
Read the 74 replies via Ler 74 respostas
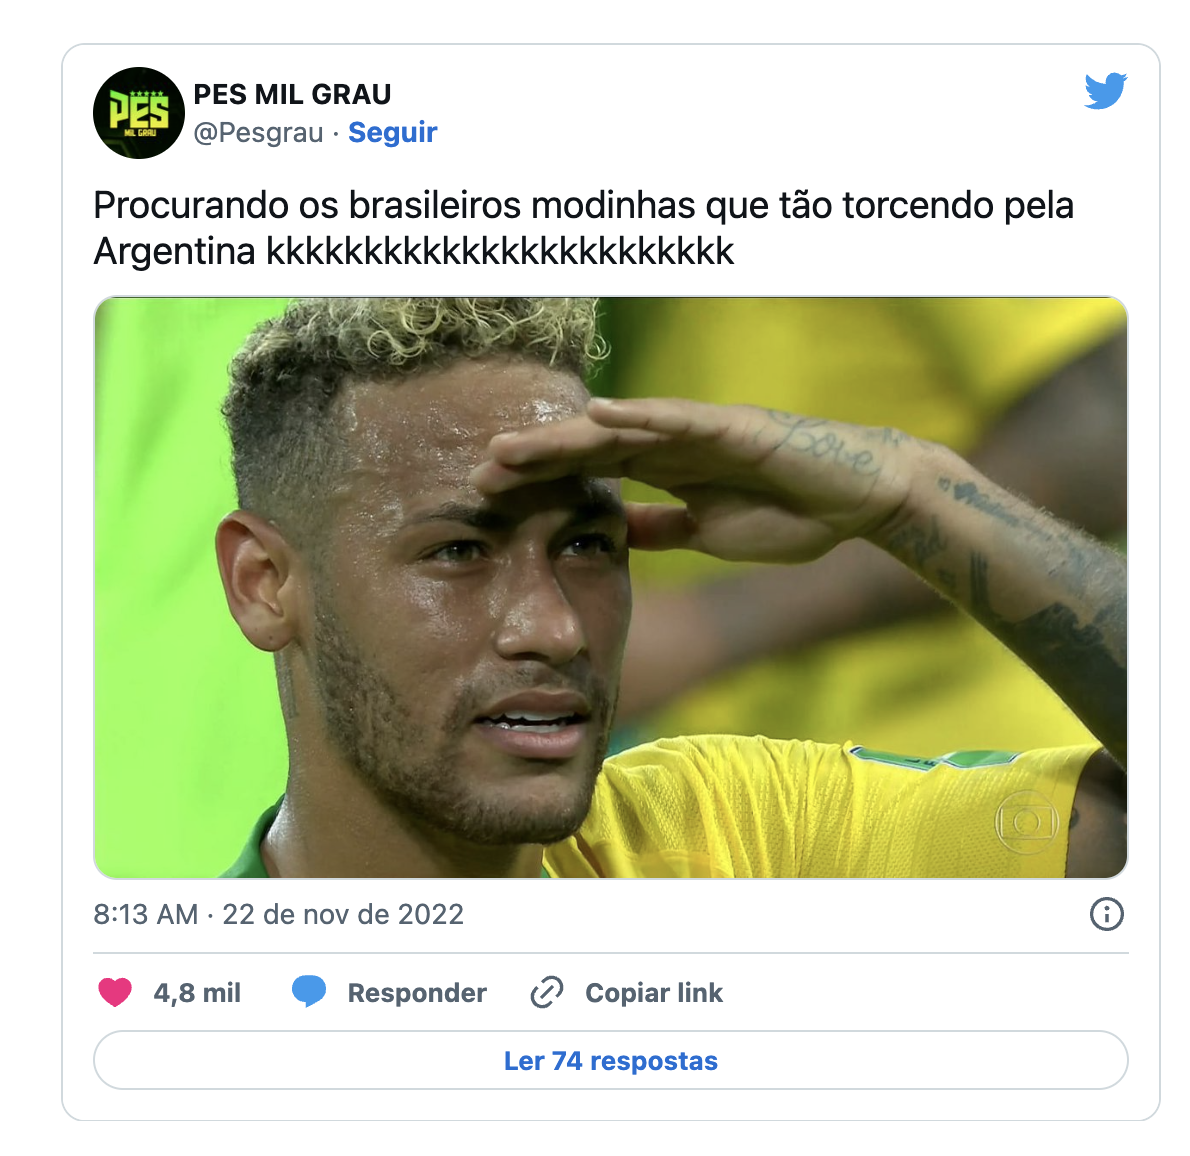pyautogui.click(x=610, y=1060)
